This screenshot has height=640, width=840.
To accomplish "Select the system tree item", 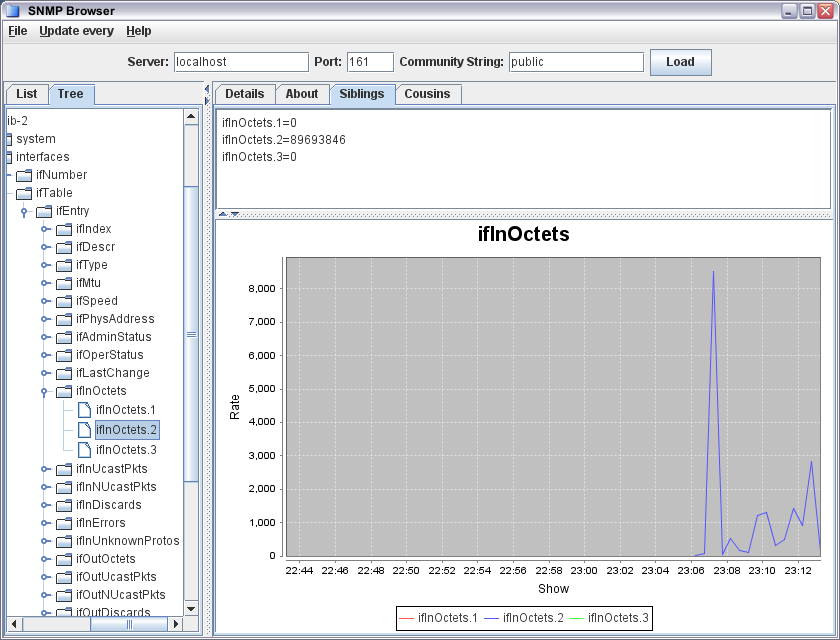I will click(x=35, y=139).
